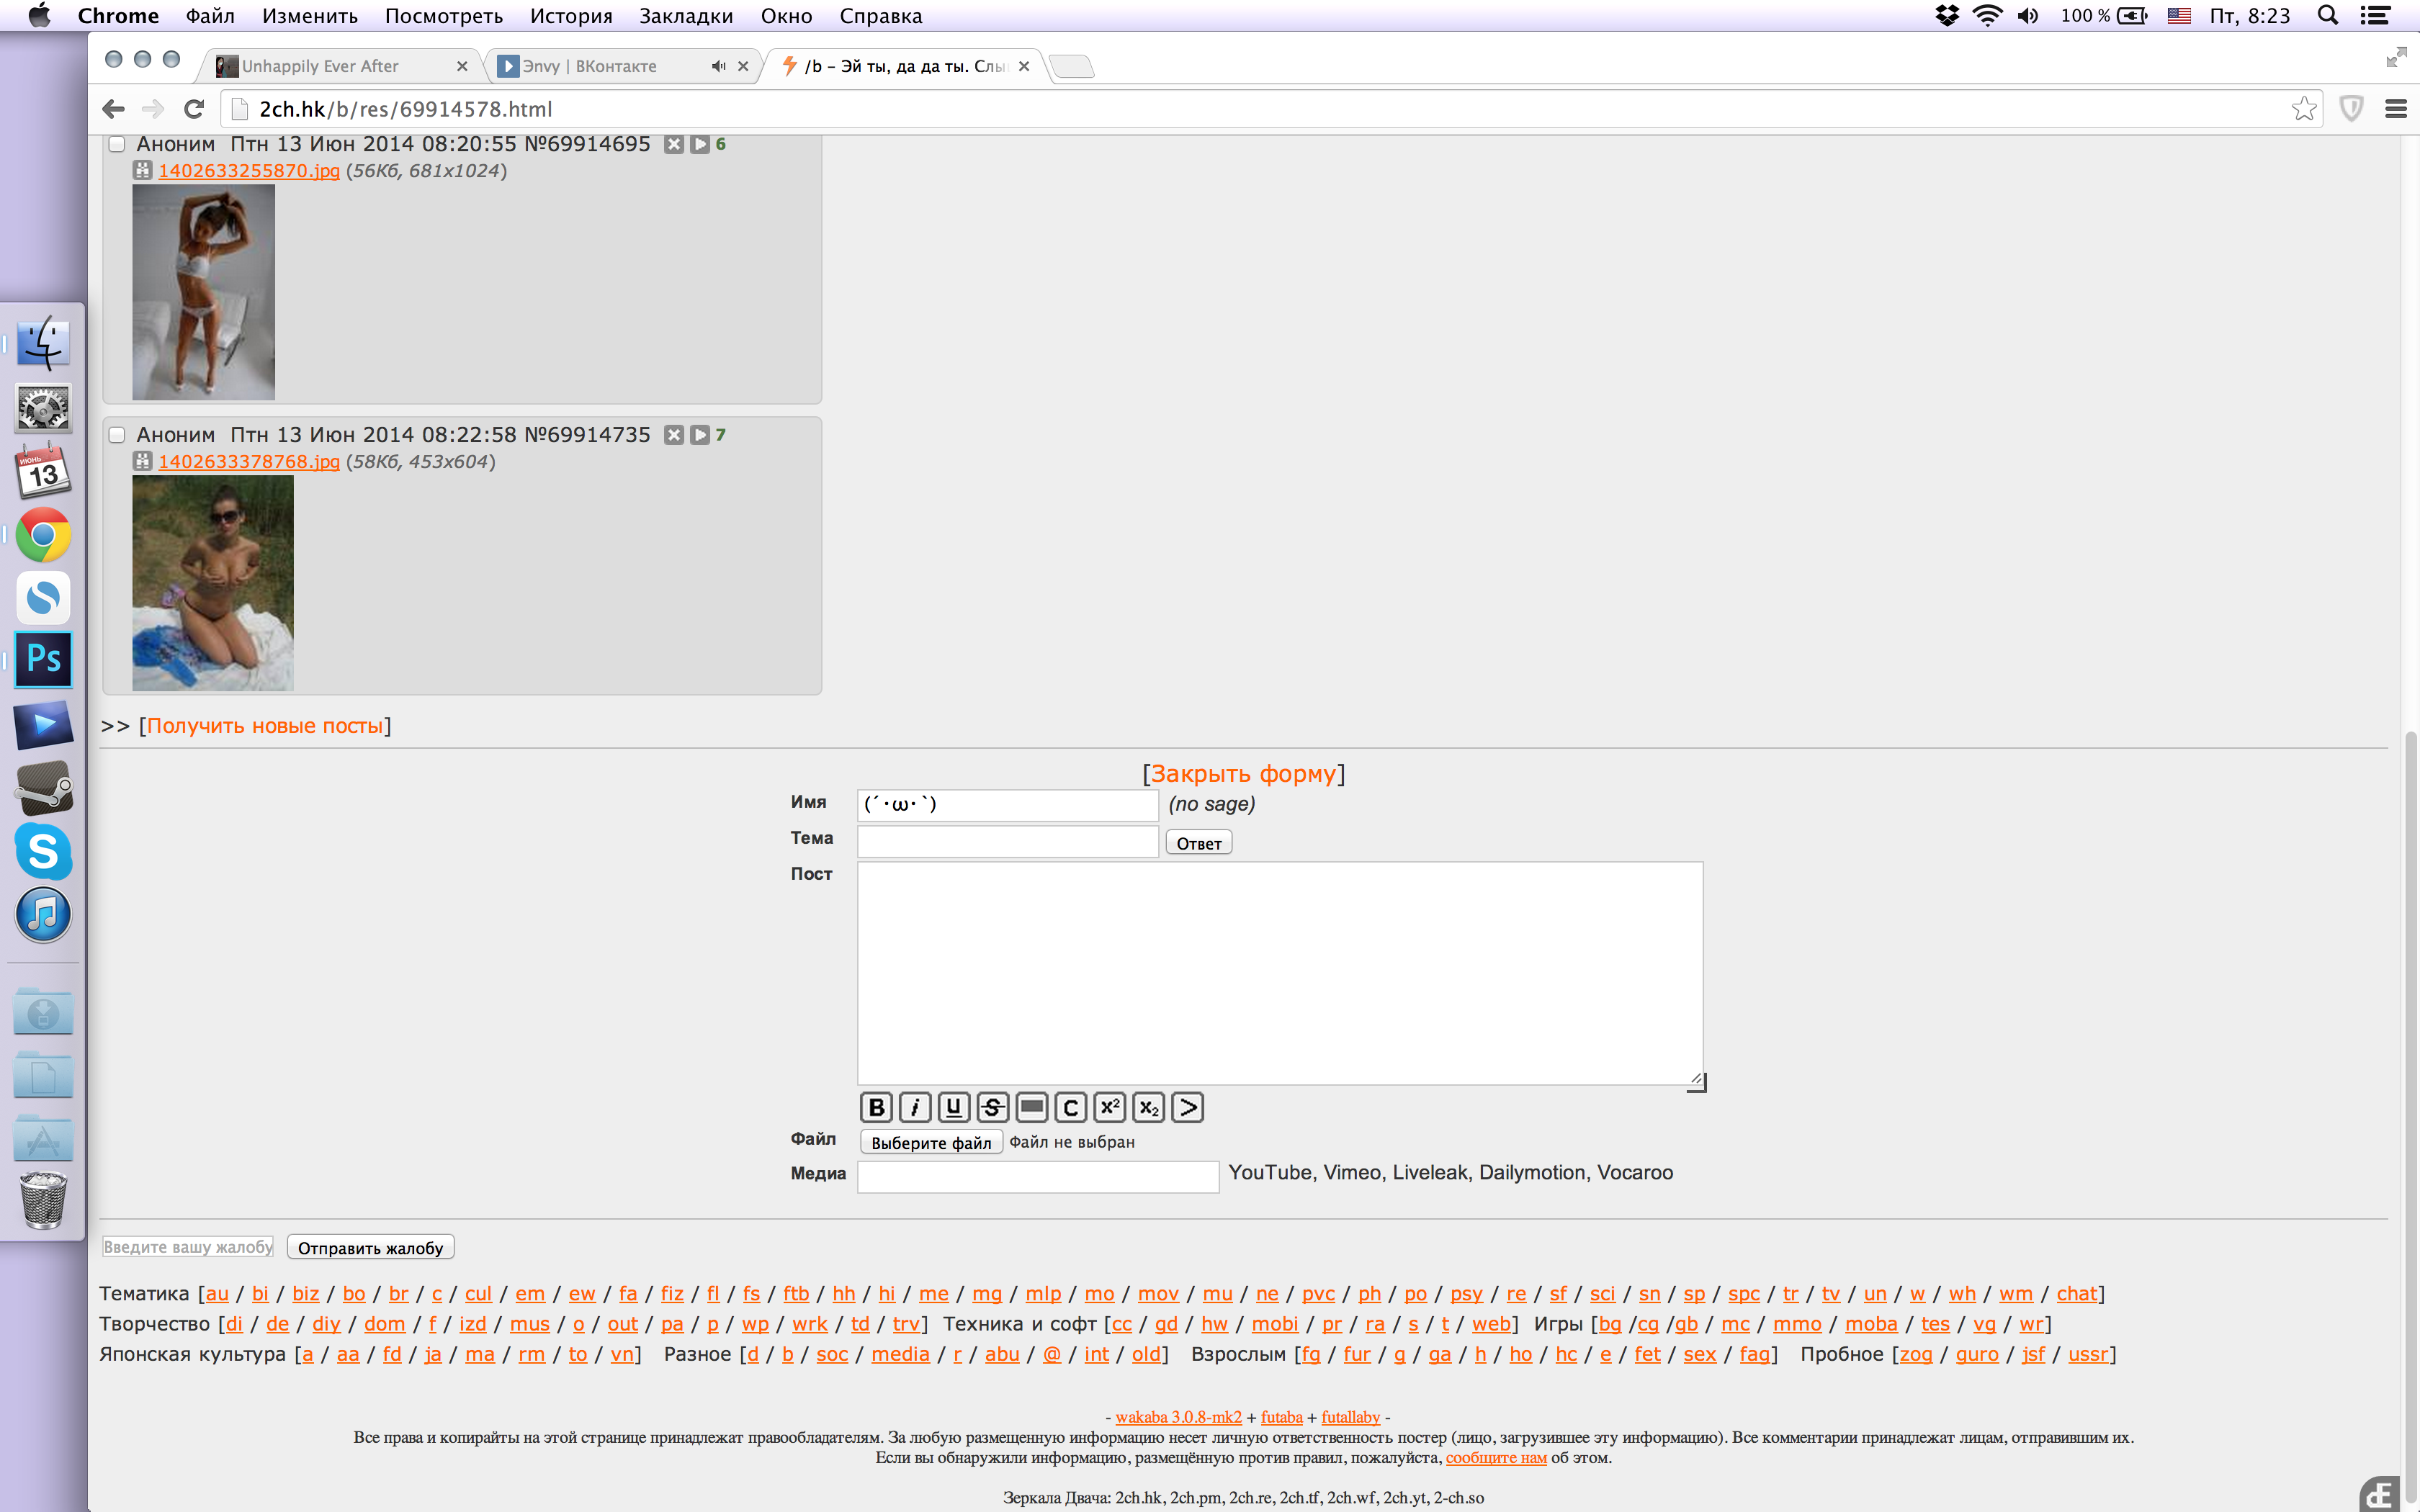Click inside the Пост text area
The width and height of the screenshot is (2420, 1512).
(x=1279, y=972)
